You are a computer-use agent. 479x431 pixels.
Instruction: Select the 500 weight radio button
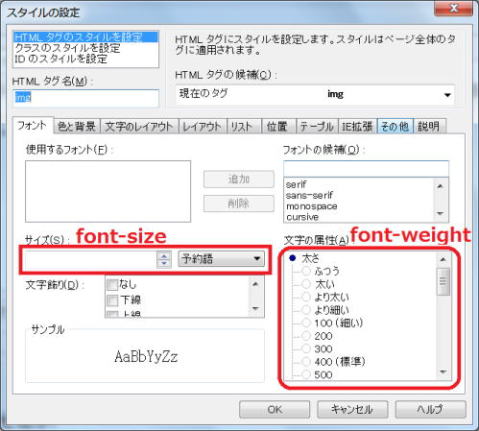pyautogui.click(x=306, y=374)
